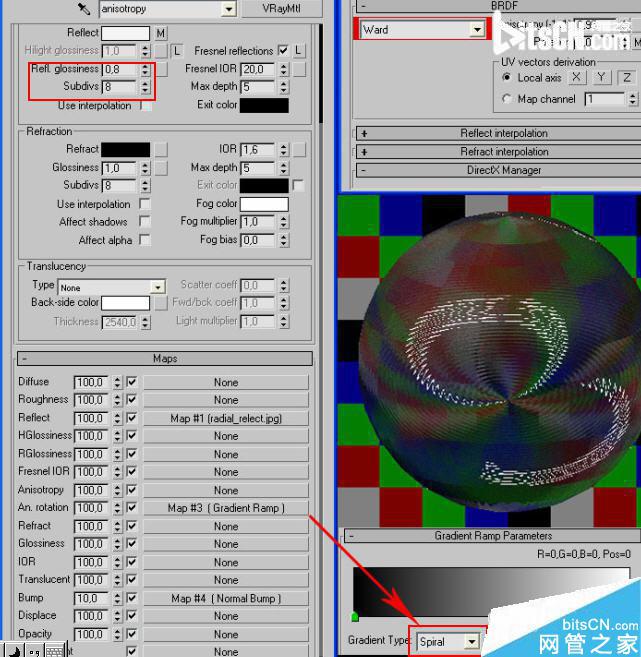Toggle the Bump map enable checkbox
Image resolution: width=641 pixels, height=657 pixels.
132,598
